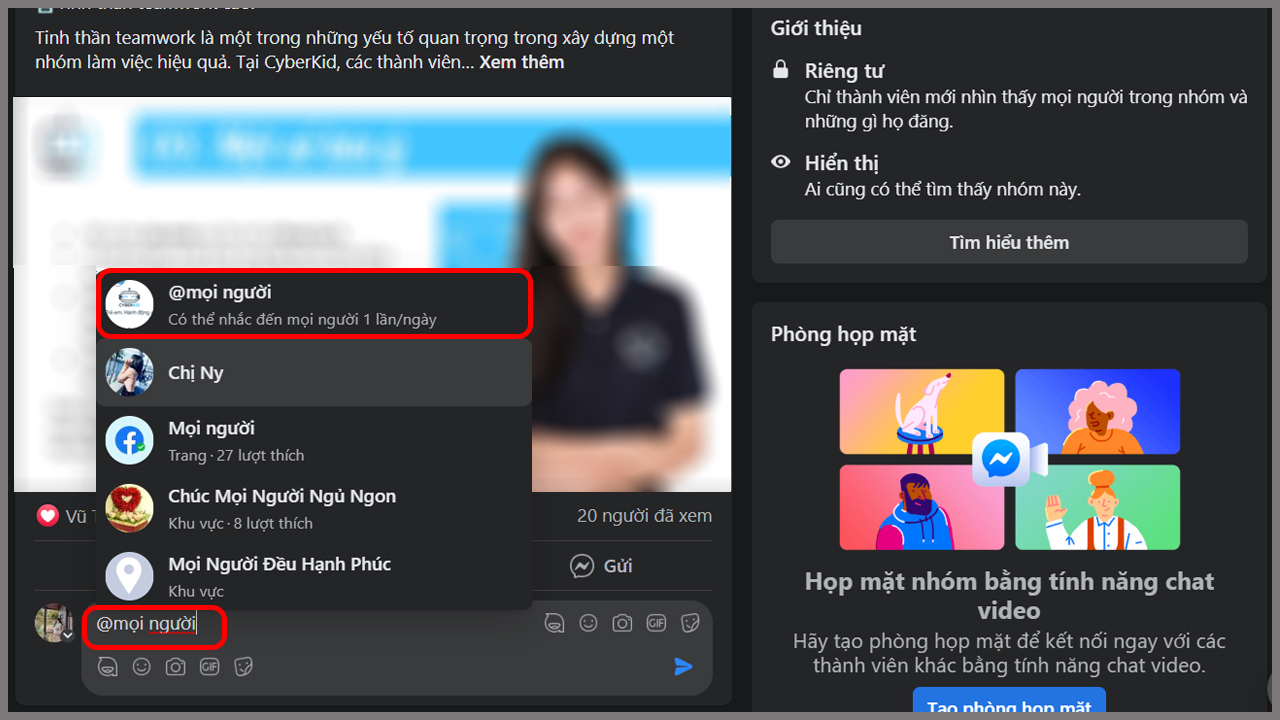The image size is (1280, 720).
Task: Pick the Mọi người page suggestion
Action: coord(314,441)
